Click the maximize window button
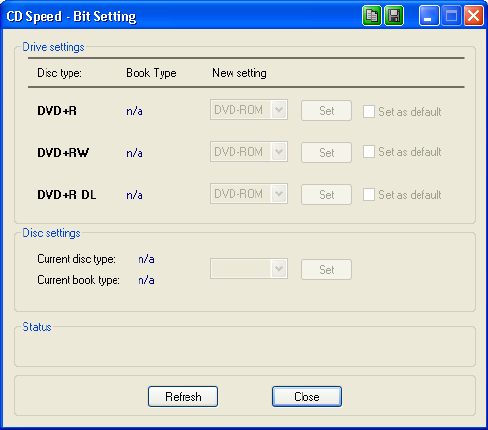 pos(451,15)
